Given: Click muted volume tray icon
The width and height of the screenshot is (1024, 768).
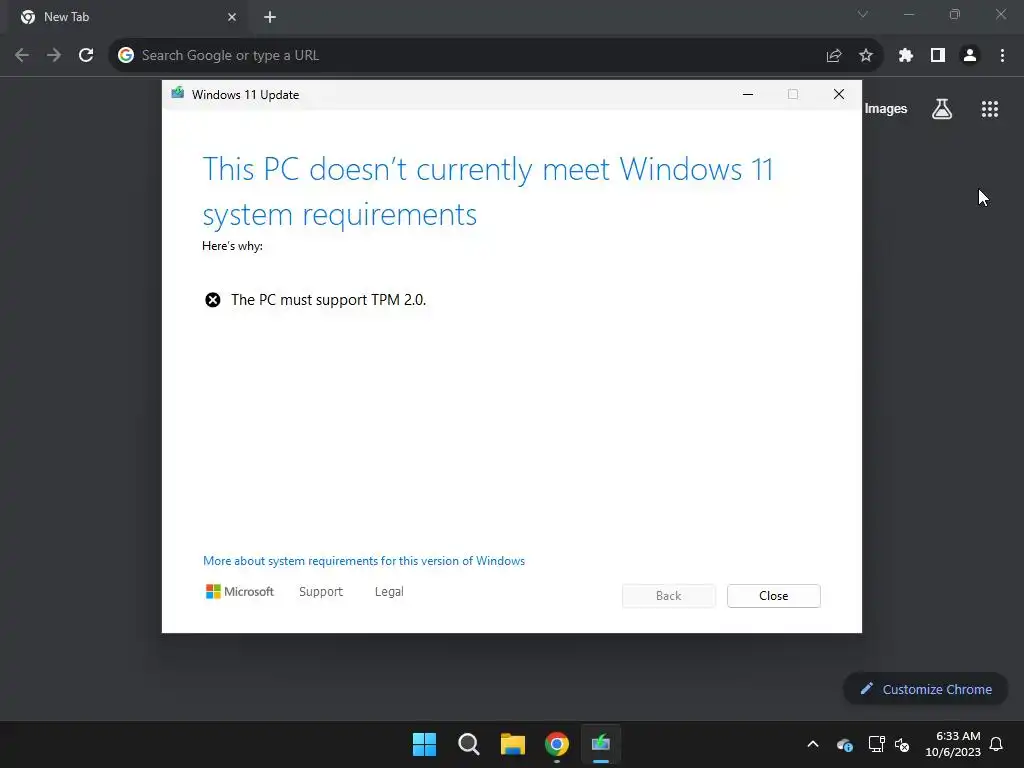Looking at the screenshot, I should 902,744.
